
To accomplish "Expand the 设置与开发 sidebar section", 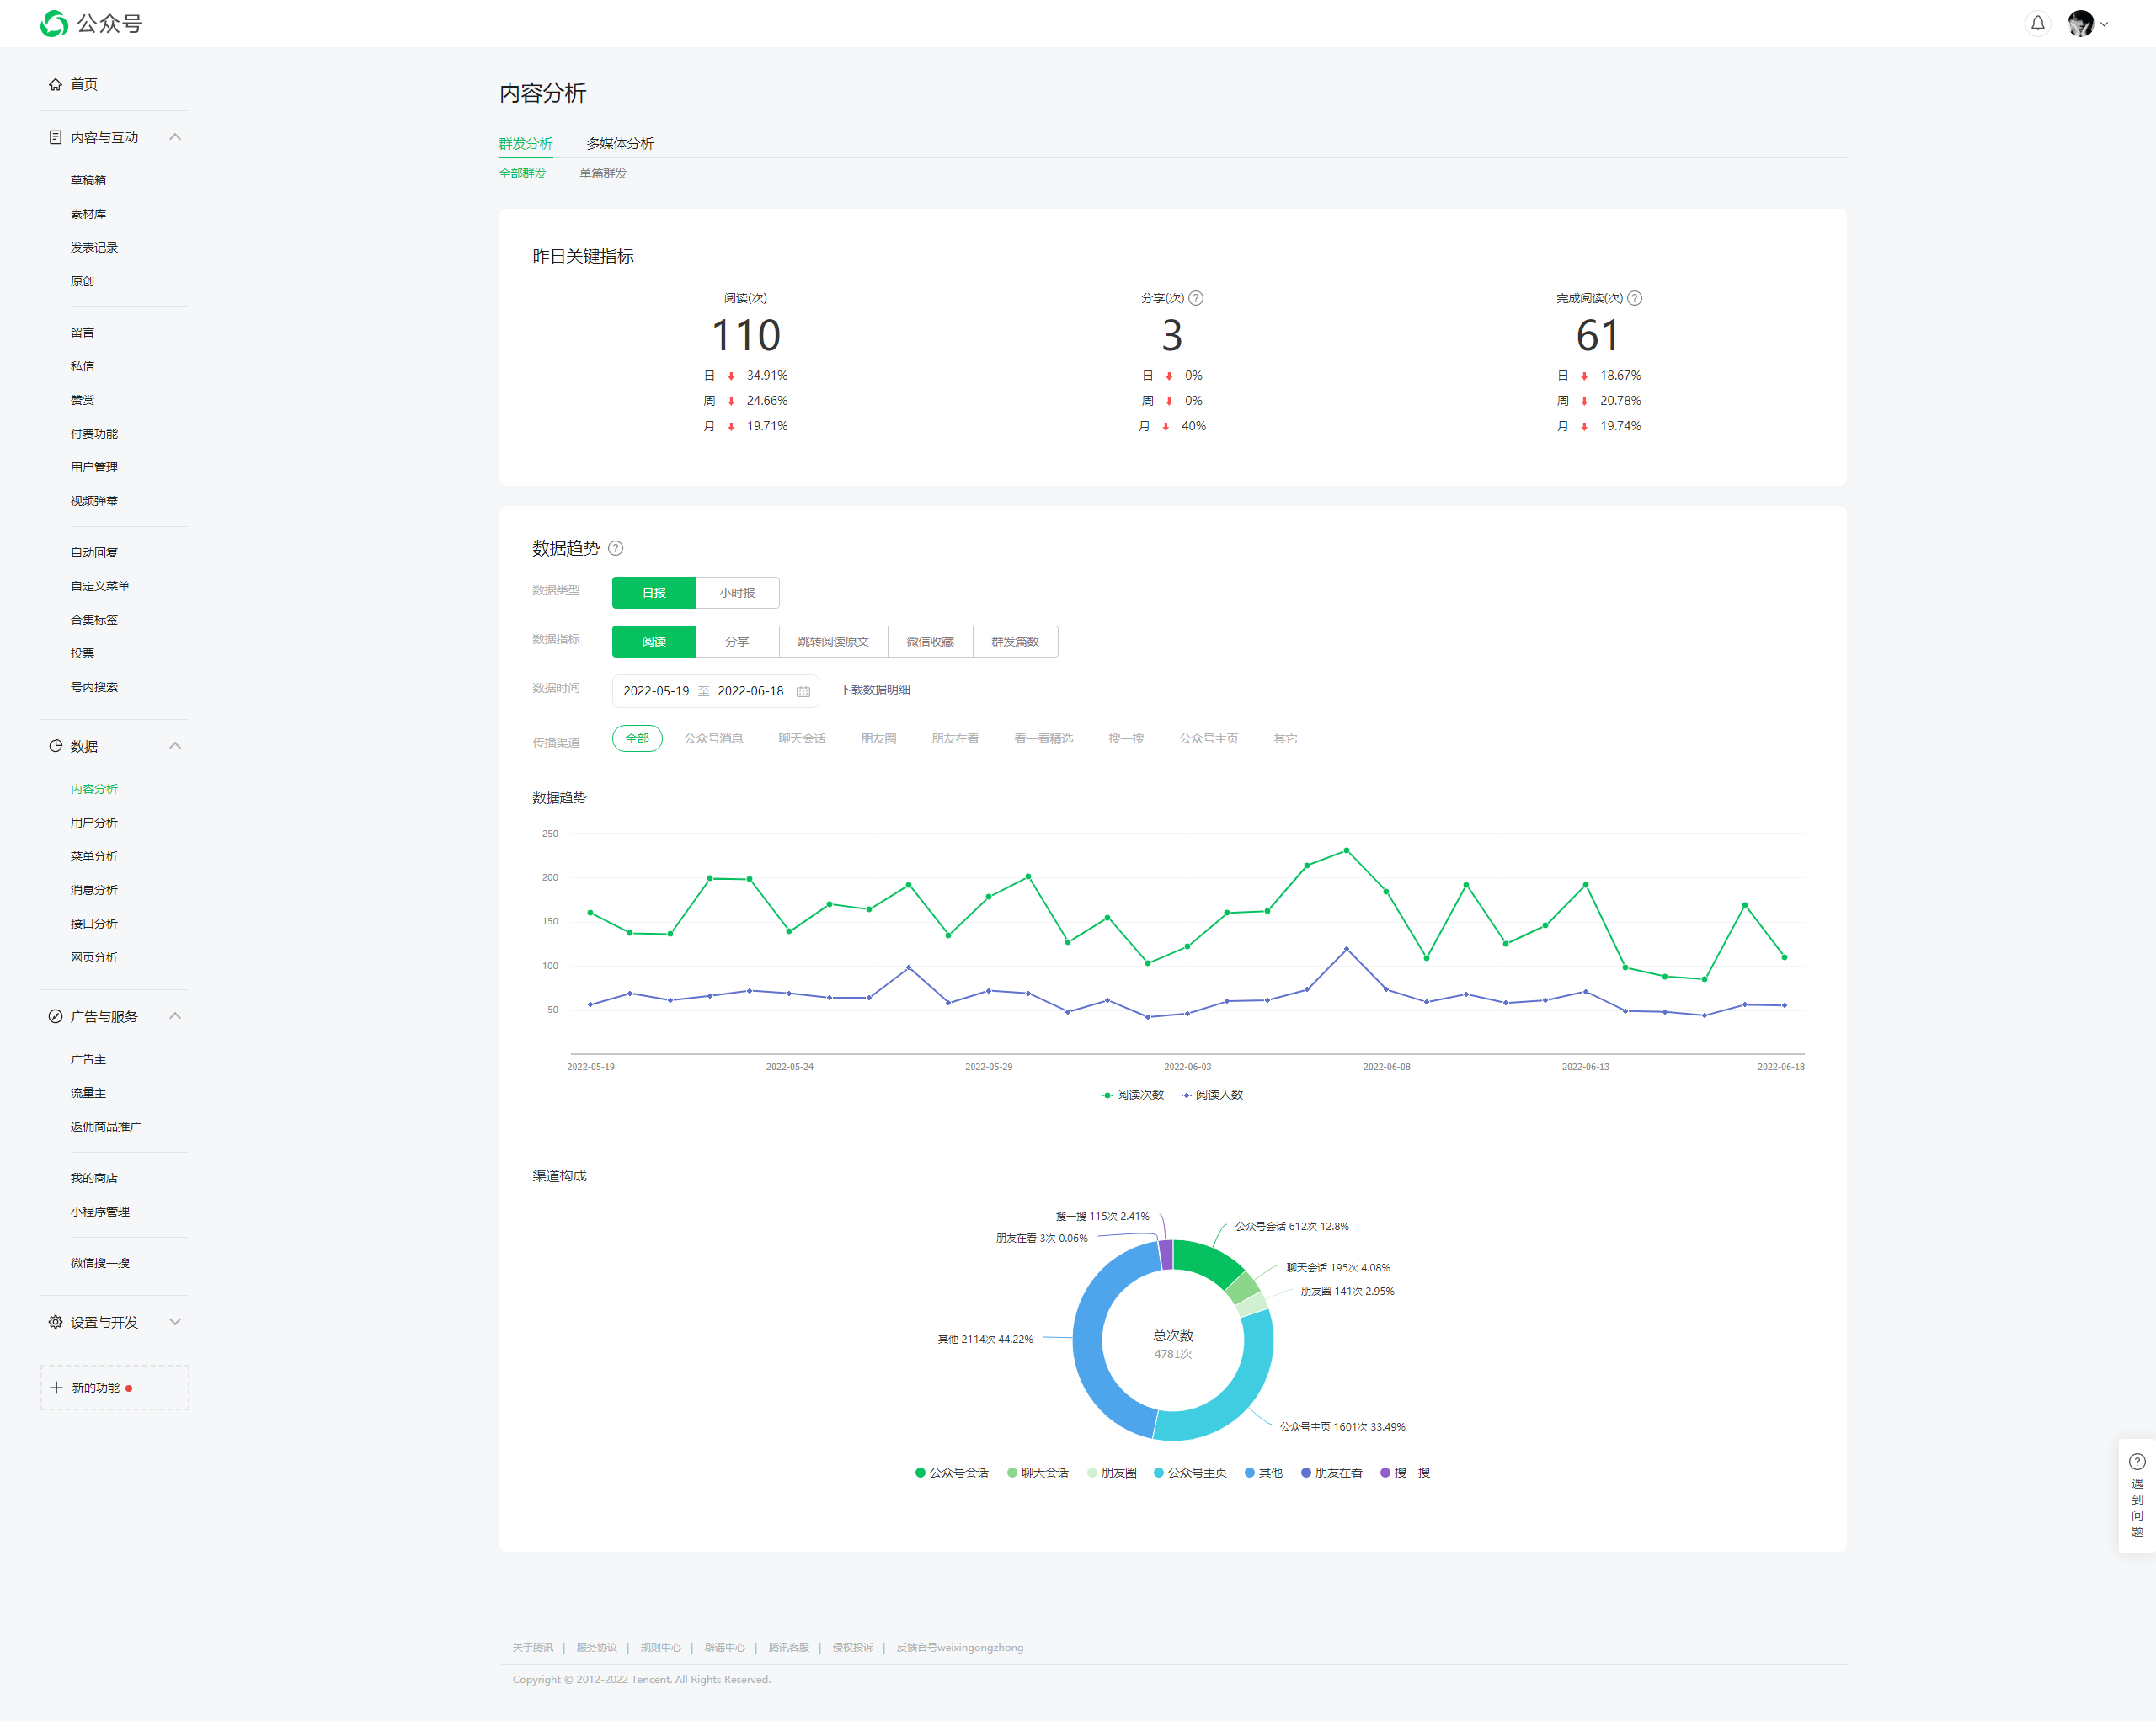I will (175, 1322).
